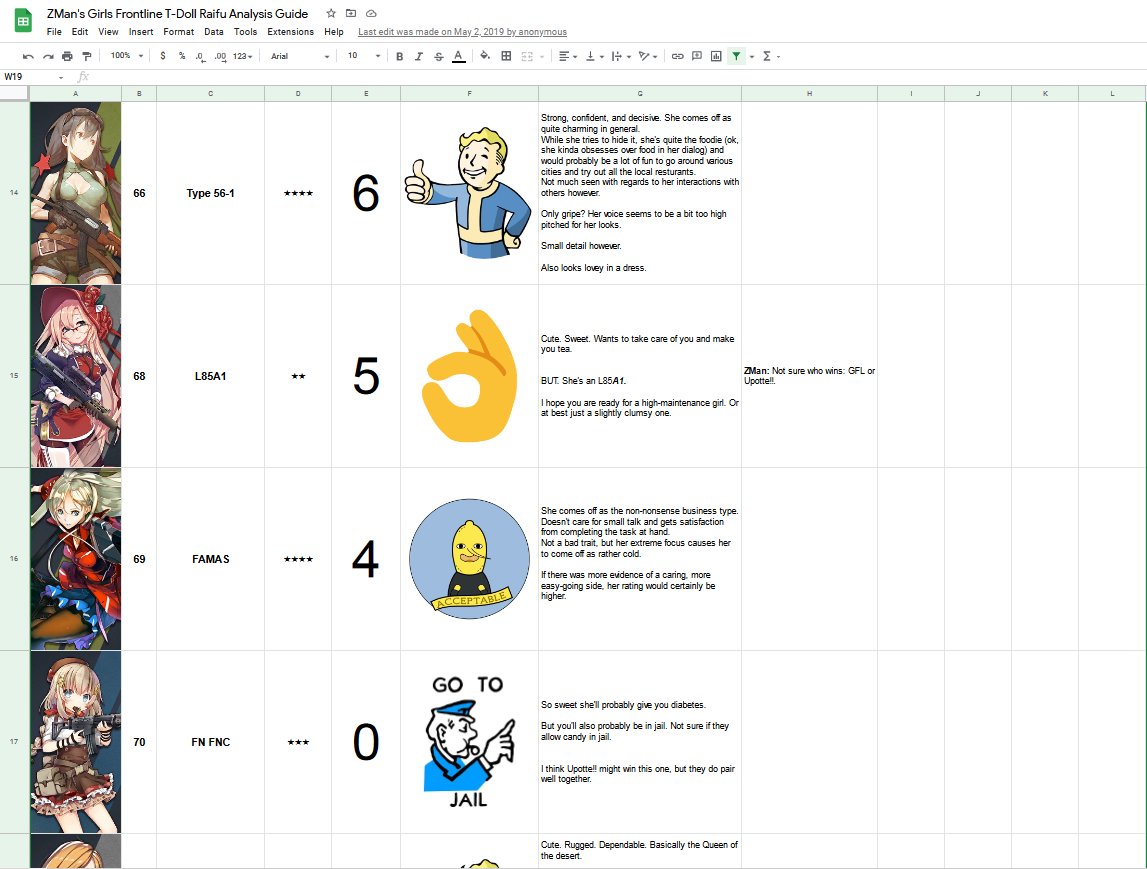Click the Redo icon

tap(48, 56)
